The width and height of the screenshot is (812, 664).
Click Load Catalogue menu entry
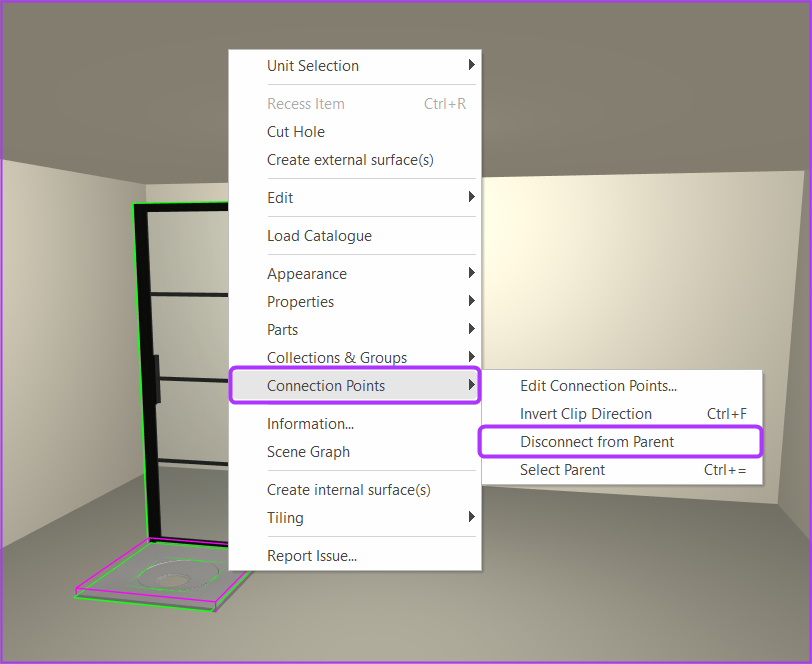(355, 236)
